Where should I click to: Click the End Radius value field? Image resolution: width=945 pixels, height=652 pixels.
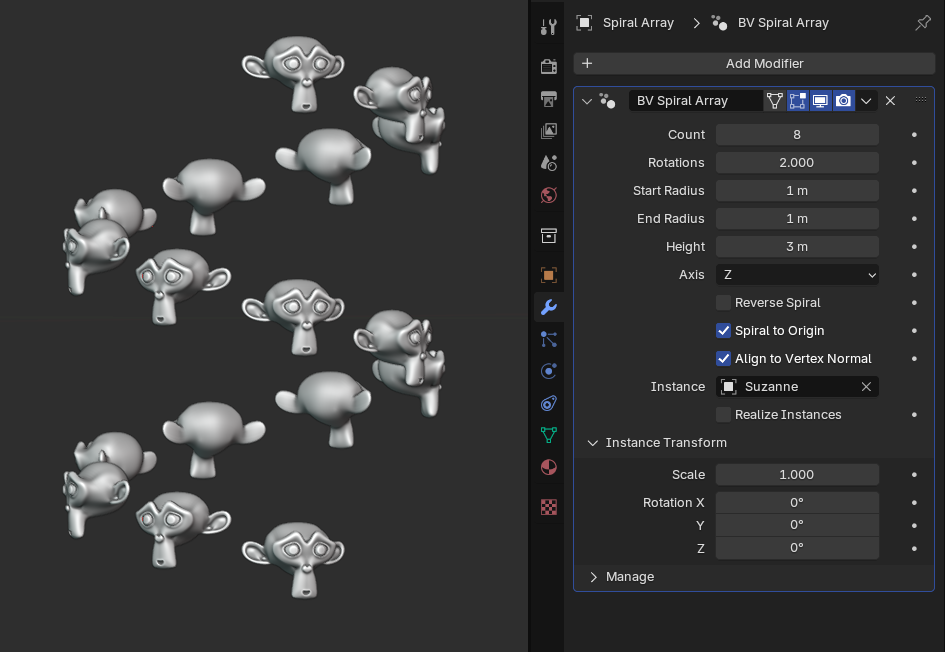tap(797, 219)
